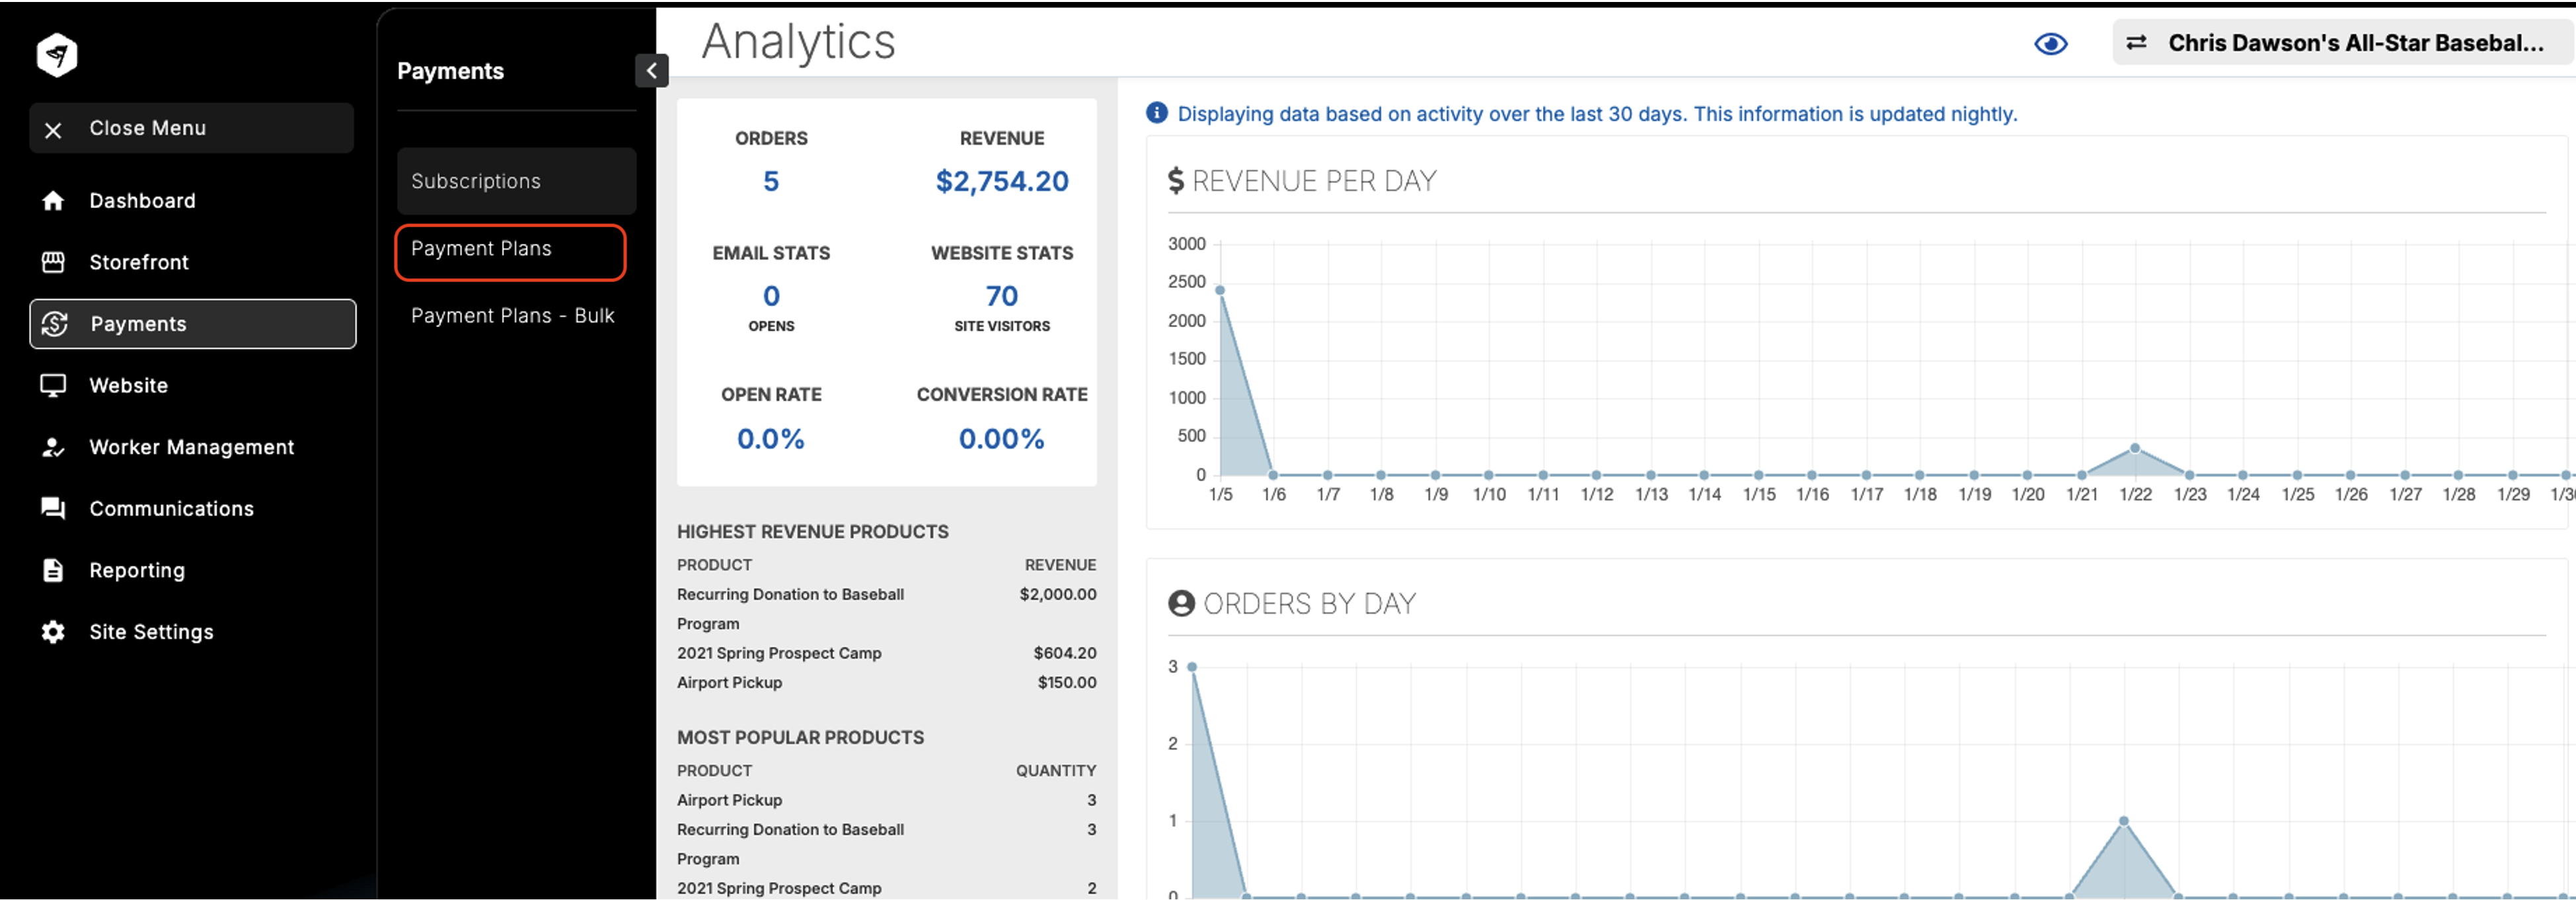Open Site Settings label
Viewport: 2576px width, 900px height.
[x=152, y=632]
